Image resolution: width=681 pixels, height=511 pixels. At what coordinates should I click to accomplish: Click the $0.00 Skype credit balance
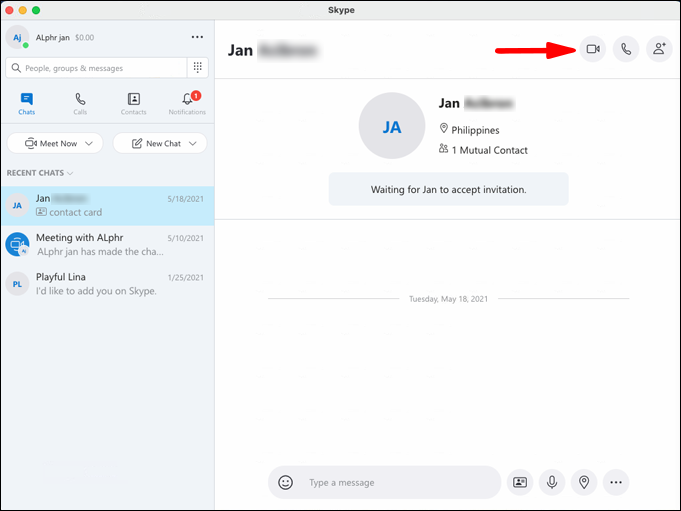84,37
